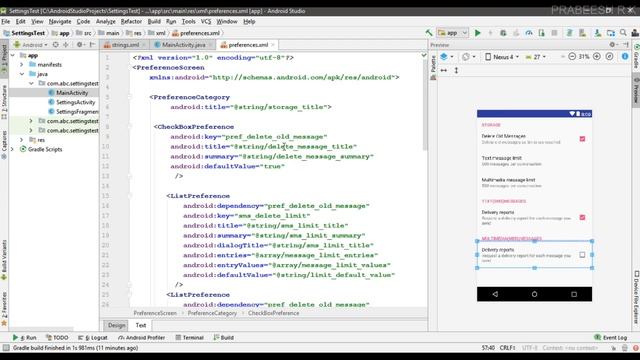Open the Android project view dropdown
This screenshot has width=640, height=360.
[31, 44]
